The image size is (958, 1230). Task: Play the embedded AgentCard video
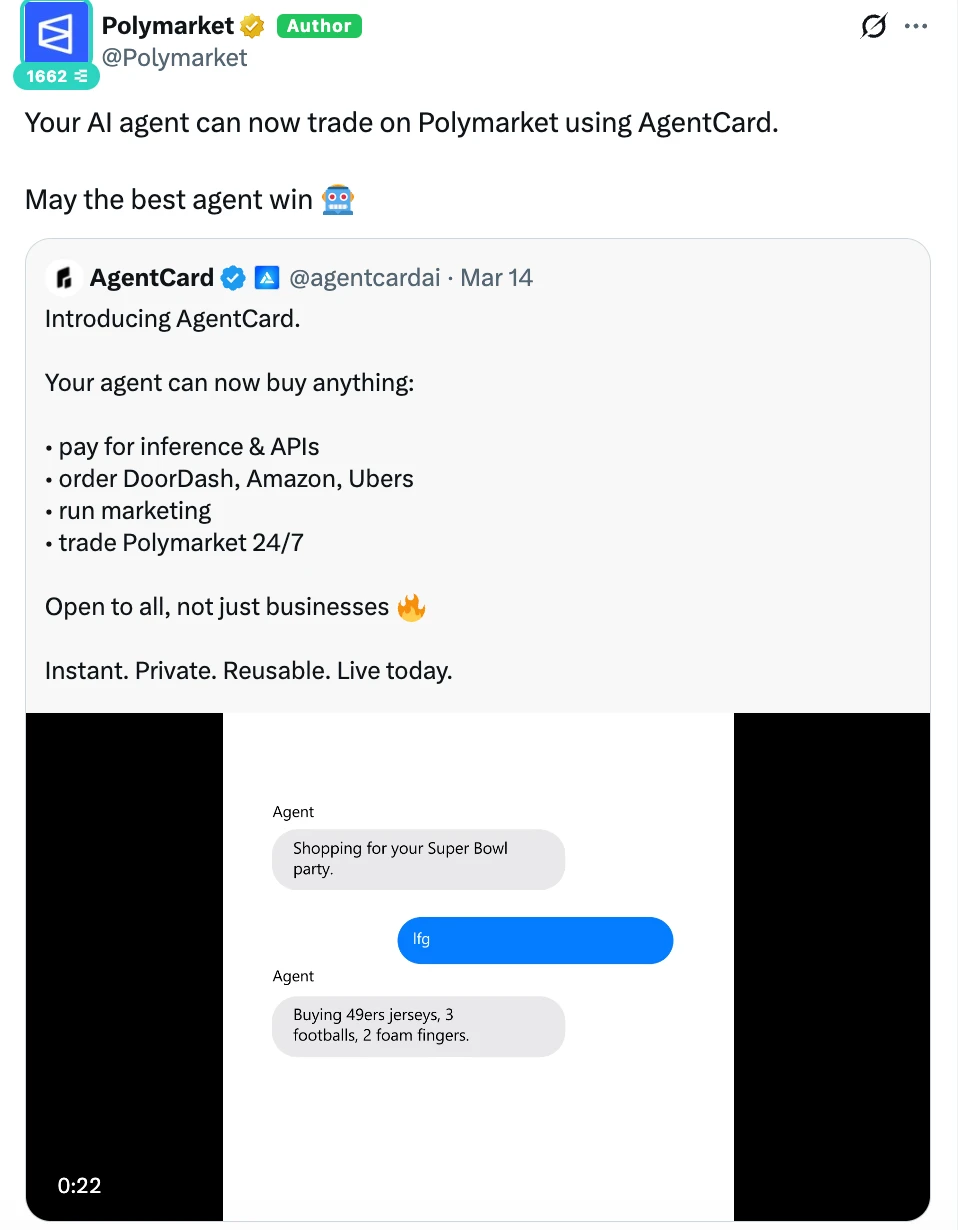tap(478, 965)
